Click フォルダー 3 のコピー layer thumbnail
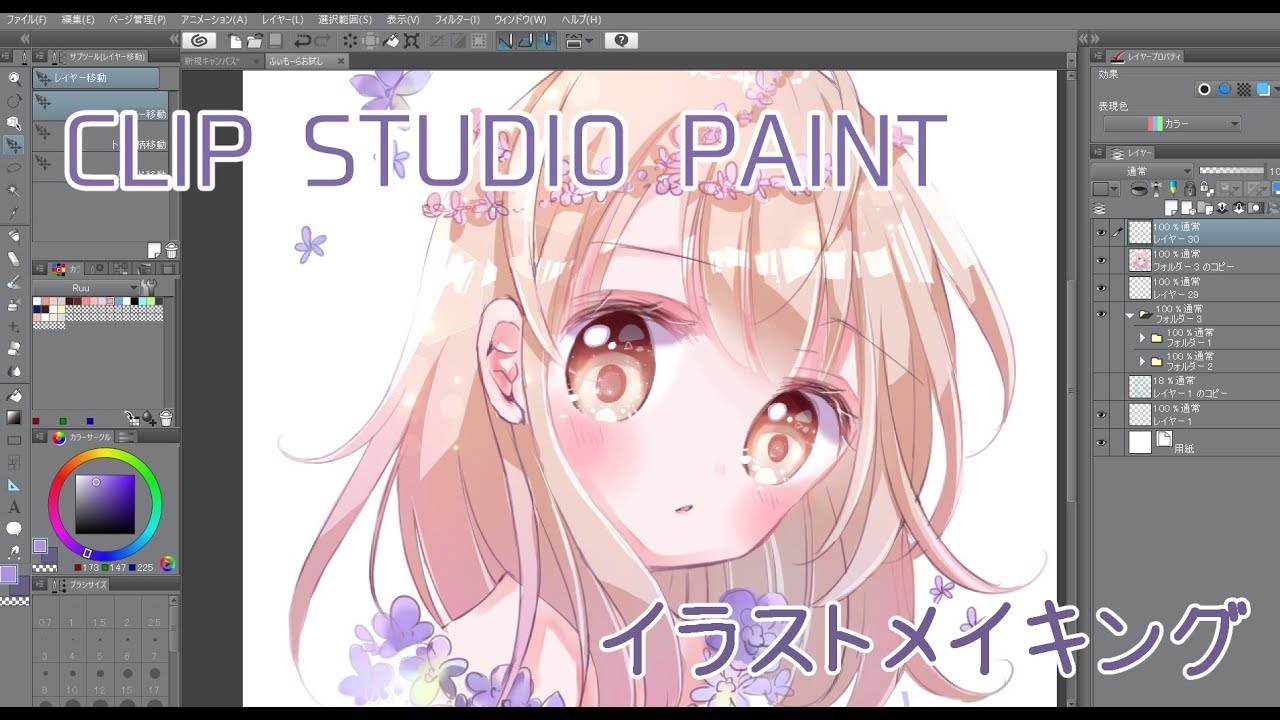This screenshot has width=1280, height=720. point(1139,260)
